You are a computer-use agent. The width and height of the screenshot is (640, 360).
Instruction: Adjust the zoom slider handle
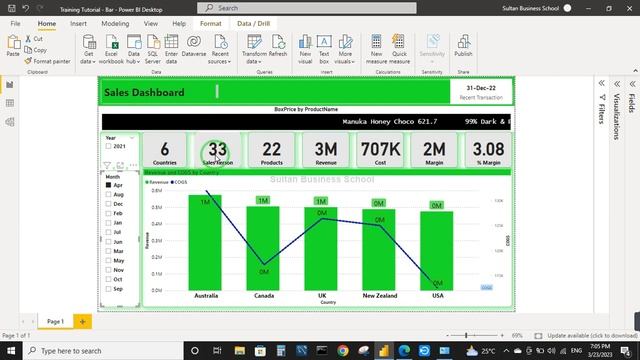(466, 336)
